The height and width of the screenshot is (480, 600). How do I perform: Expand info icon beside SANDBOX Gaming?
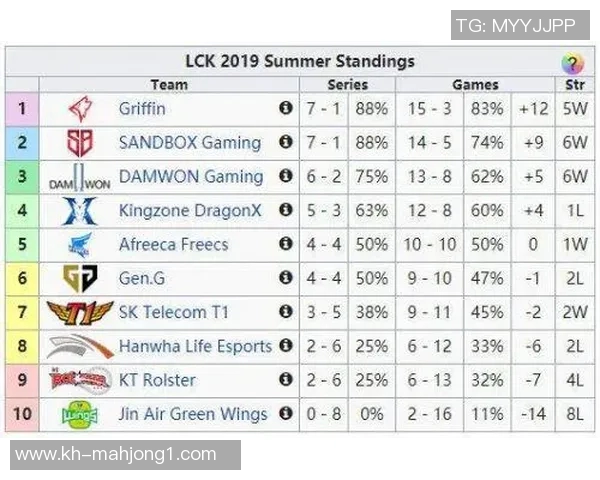coord(286,143)
